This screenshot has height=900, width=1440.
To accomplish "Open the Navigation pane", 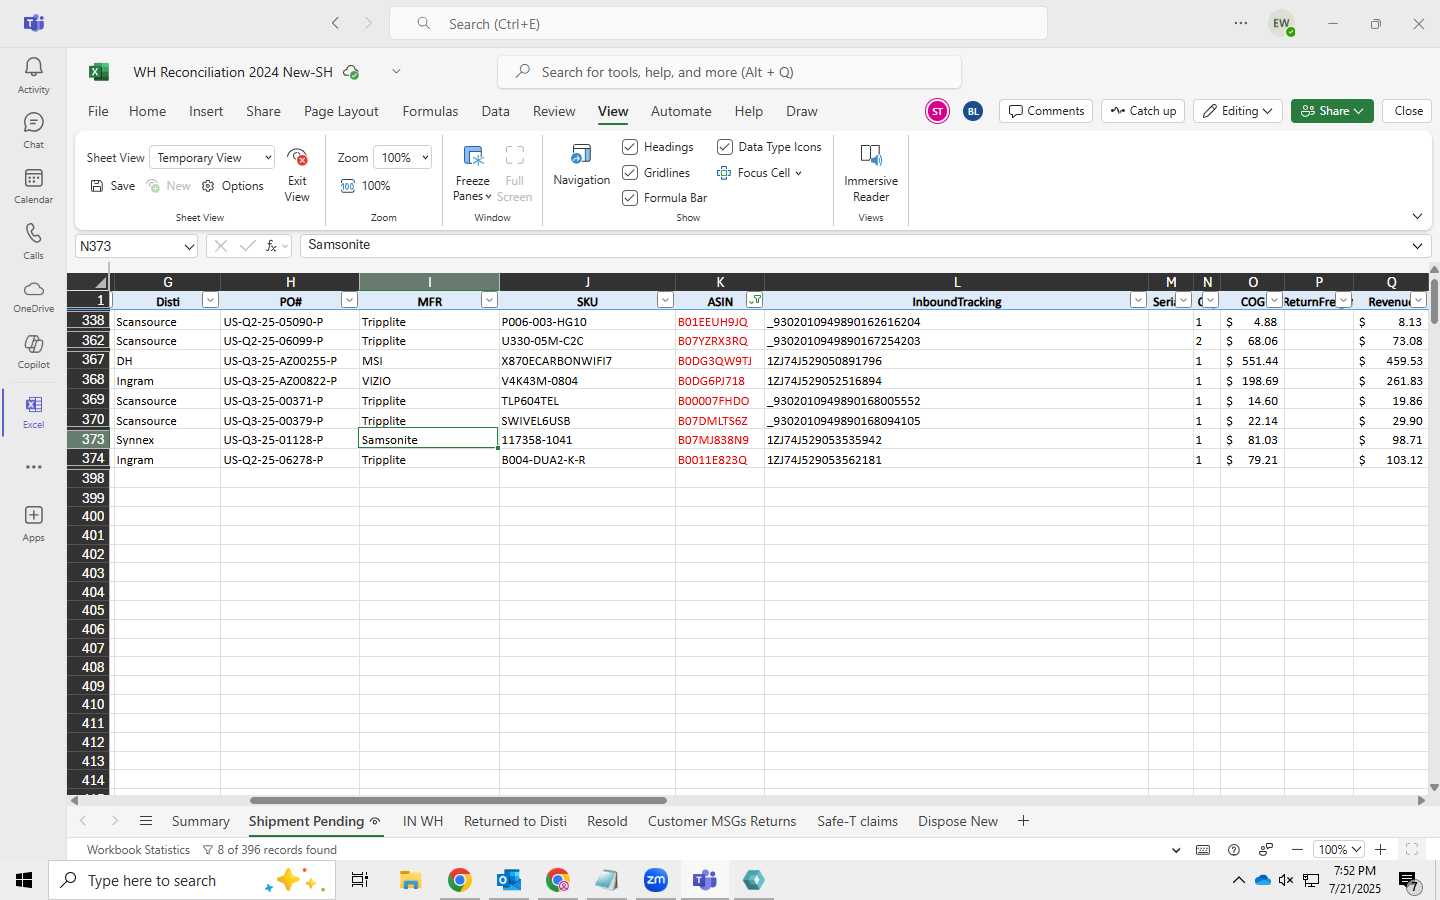I will point(581,166).
